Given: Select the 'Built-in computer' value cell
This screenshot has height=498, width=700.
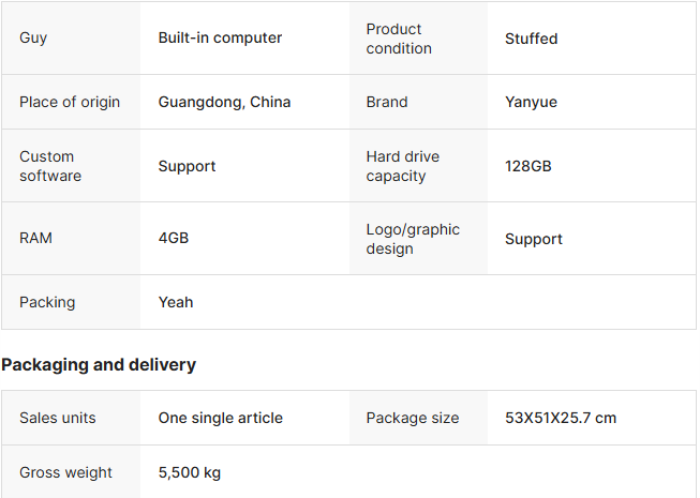Looking at the screenshot, I should 220,38.
